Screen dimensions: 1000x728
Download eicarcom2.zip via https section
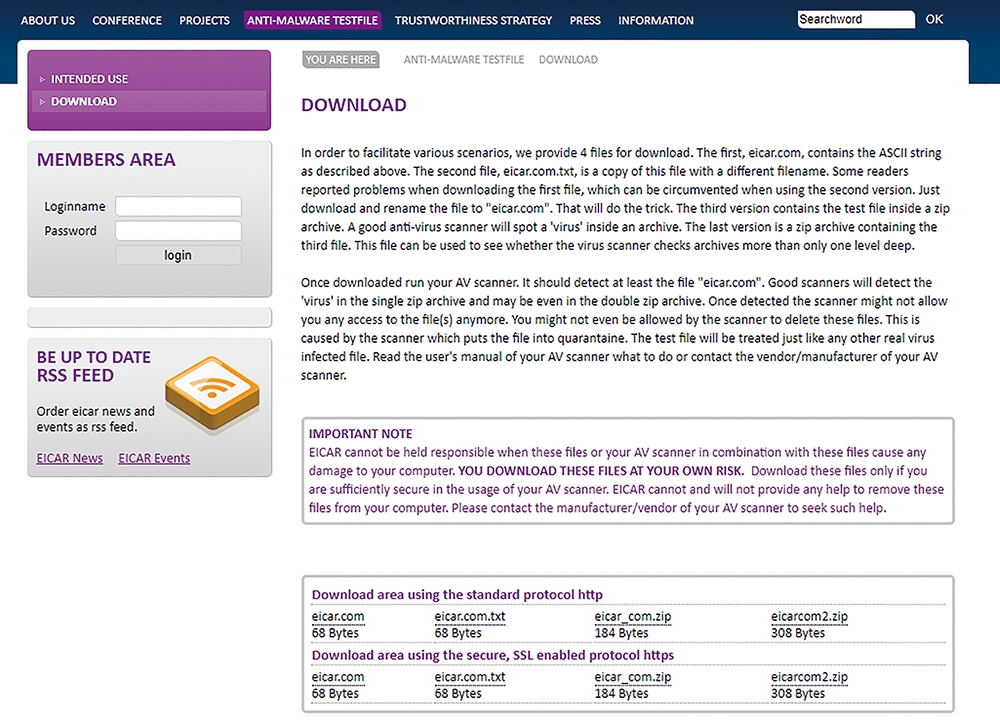[809, 677]
